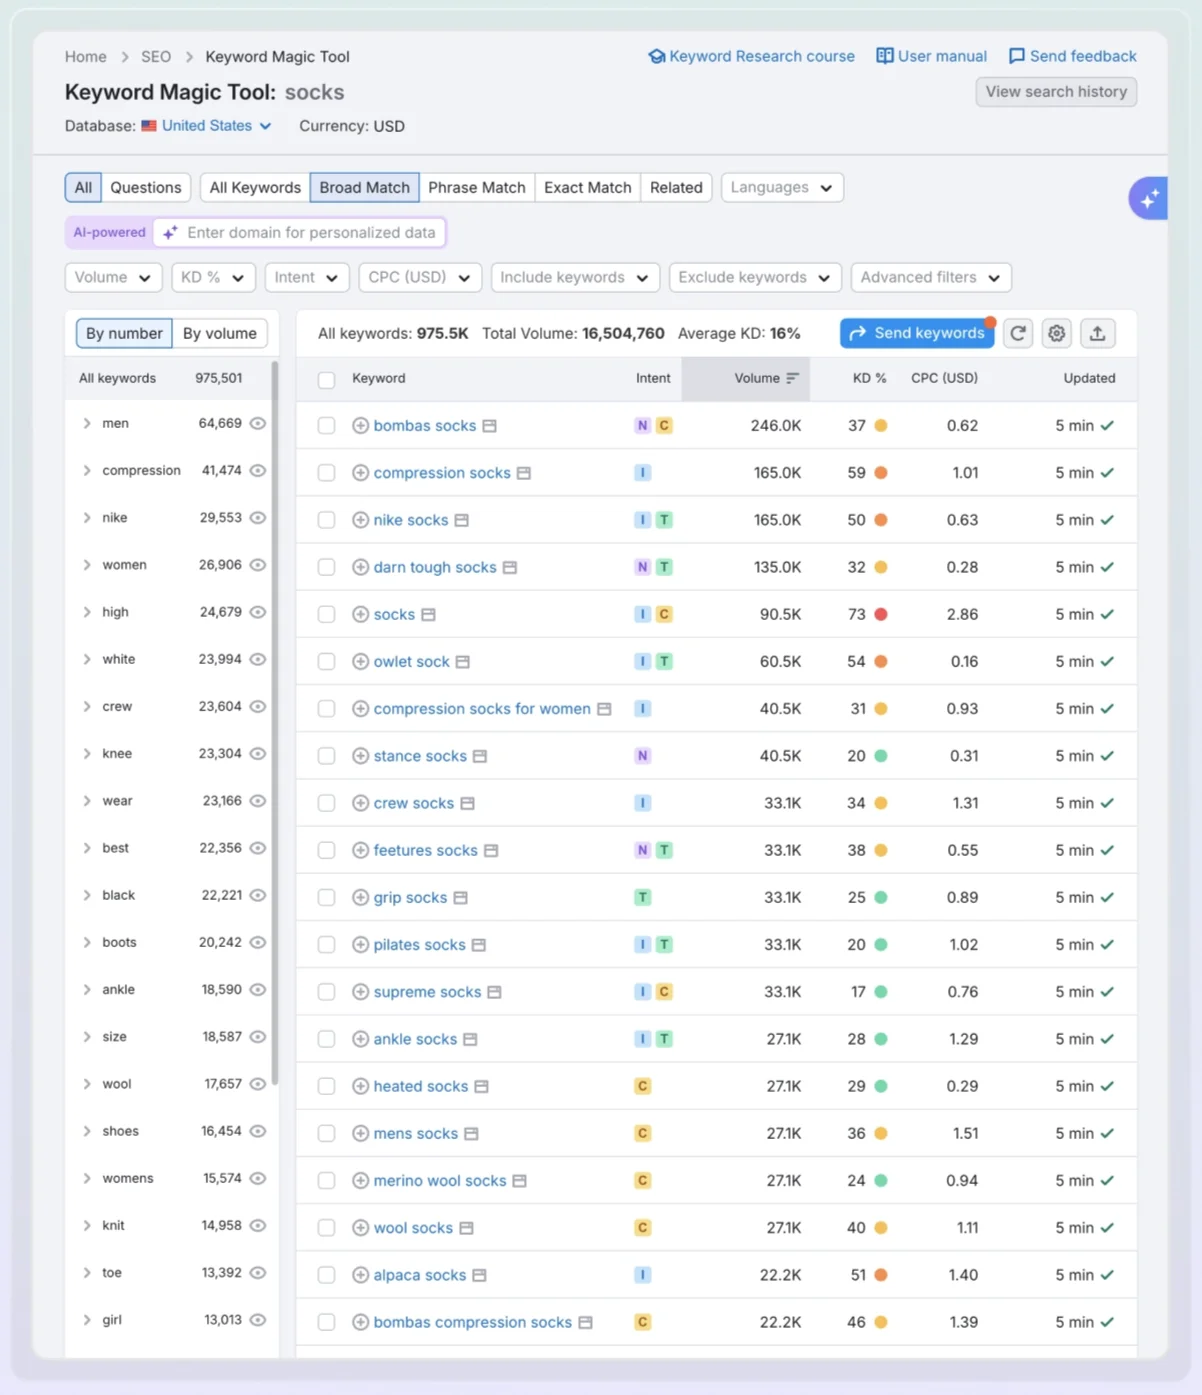Select the Exact Match tab
The height and width of the screenshot is (1395, 1202).
click(x=588, y=188)
